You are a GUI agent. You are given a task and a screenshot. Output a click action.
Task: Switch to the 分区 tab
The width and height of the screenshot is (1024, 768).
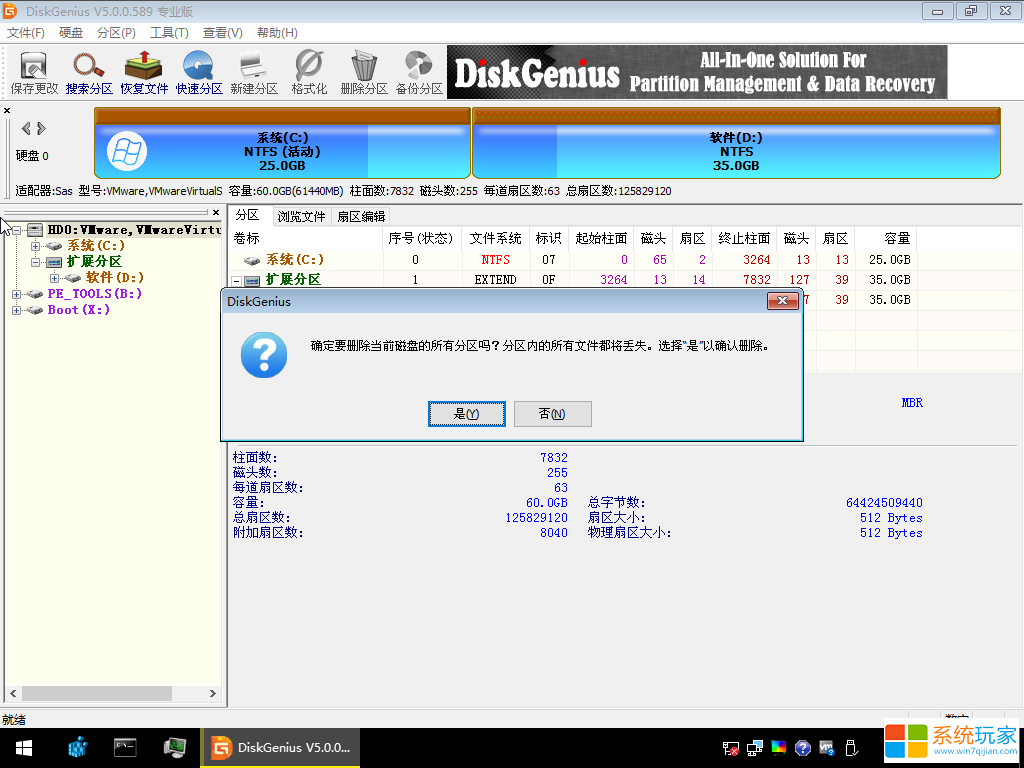[248, 216]
